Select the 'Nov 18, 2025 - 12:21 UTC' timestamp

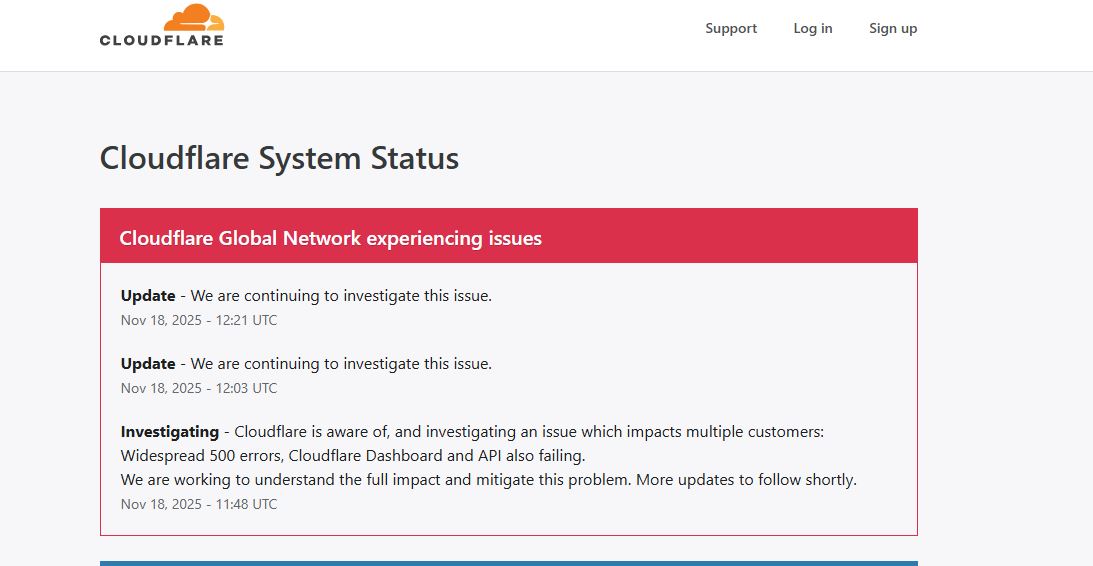pyautogui.click(x=199, y=321)
